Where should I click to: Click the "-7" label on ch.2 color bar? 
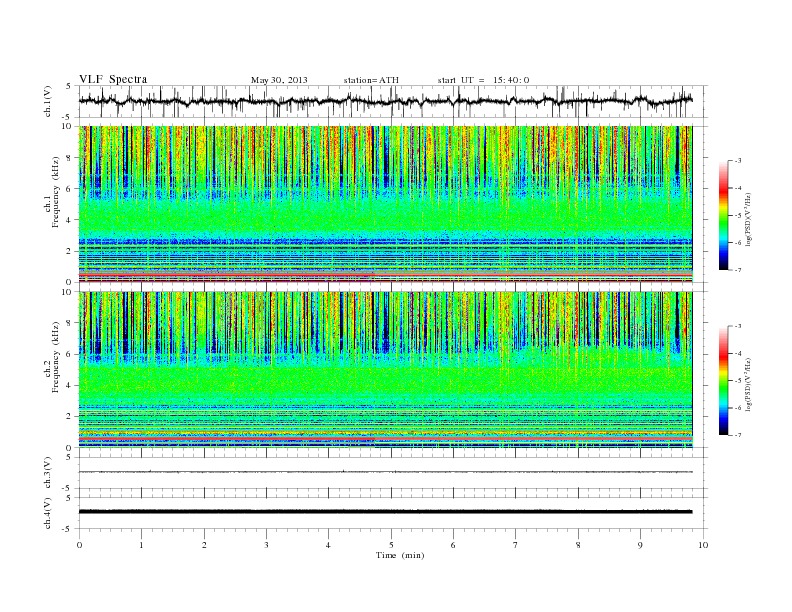738,435
